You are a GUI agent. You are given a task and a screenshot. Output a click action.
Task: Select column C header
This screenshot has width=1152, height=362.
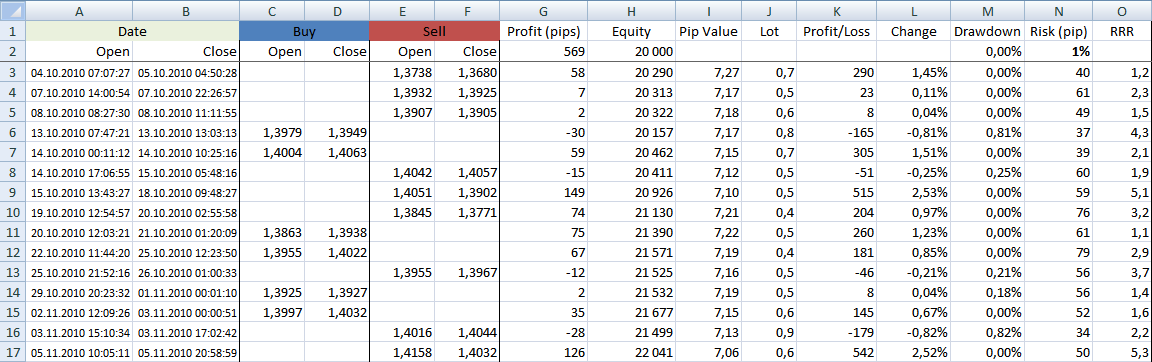[272, 11]
